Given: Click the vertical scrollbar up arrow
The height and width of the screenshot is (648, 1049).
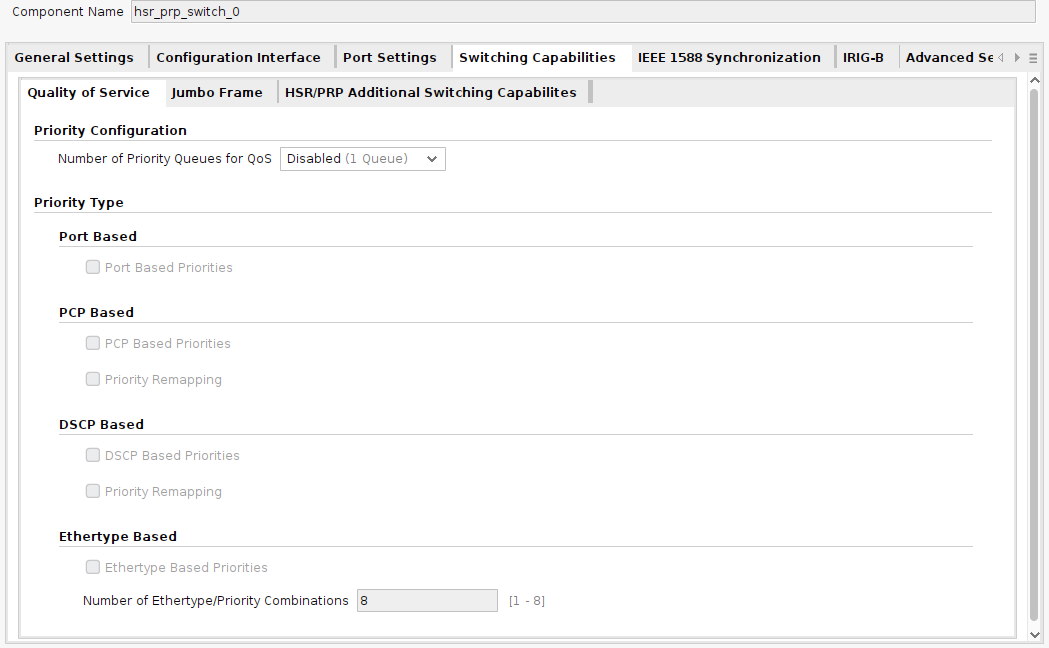Looking at the screenshot, I should [x=1034, y=80].
